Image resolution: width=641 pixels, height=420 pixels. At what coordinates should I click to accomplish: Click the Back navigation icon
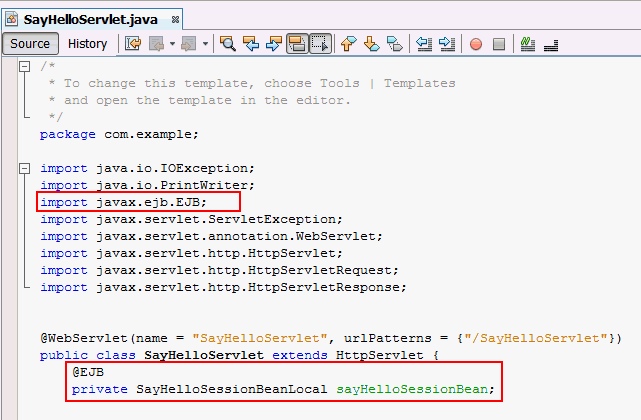[157, 43]
